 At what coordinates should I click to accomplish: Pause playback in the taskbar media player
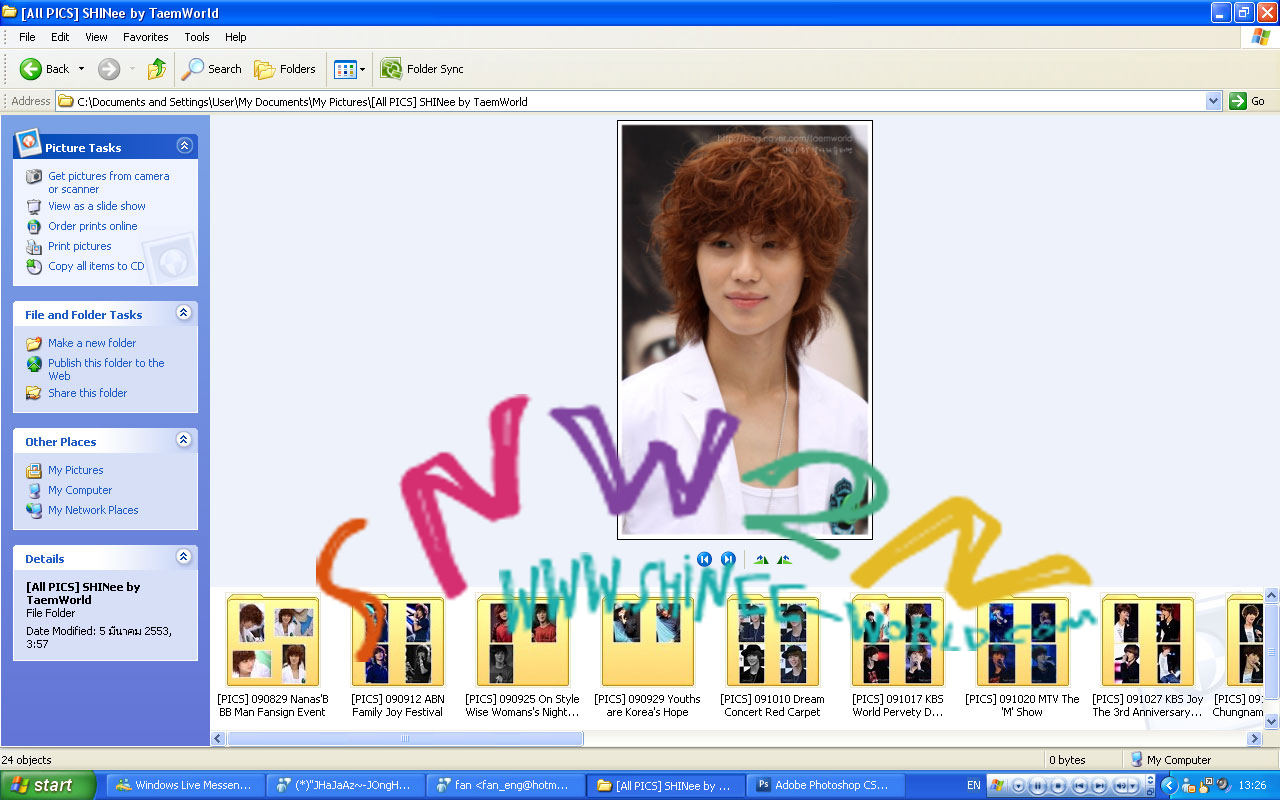click(x=1037, y=786)
